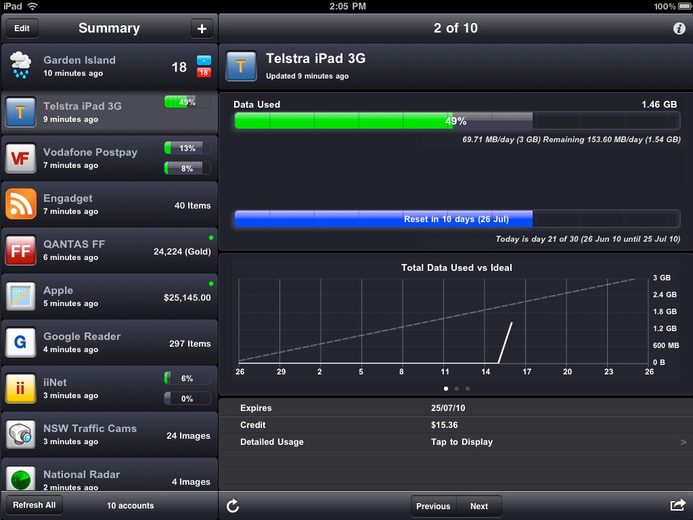Viewport: 693px width, 520px height.
Task: Tap the Credit $15.36 row
Action: [x=455, y=425]
